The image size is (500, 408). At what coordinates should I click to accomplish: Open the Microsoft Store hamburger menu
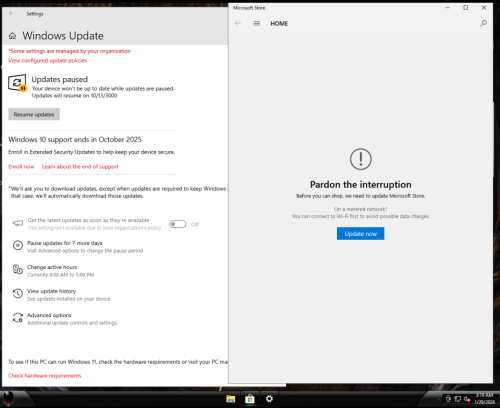[x=257, y=23]
